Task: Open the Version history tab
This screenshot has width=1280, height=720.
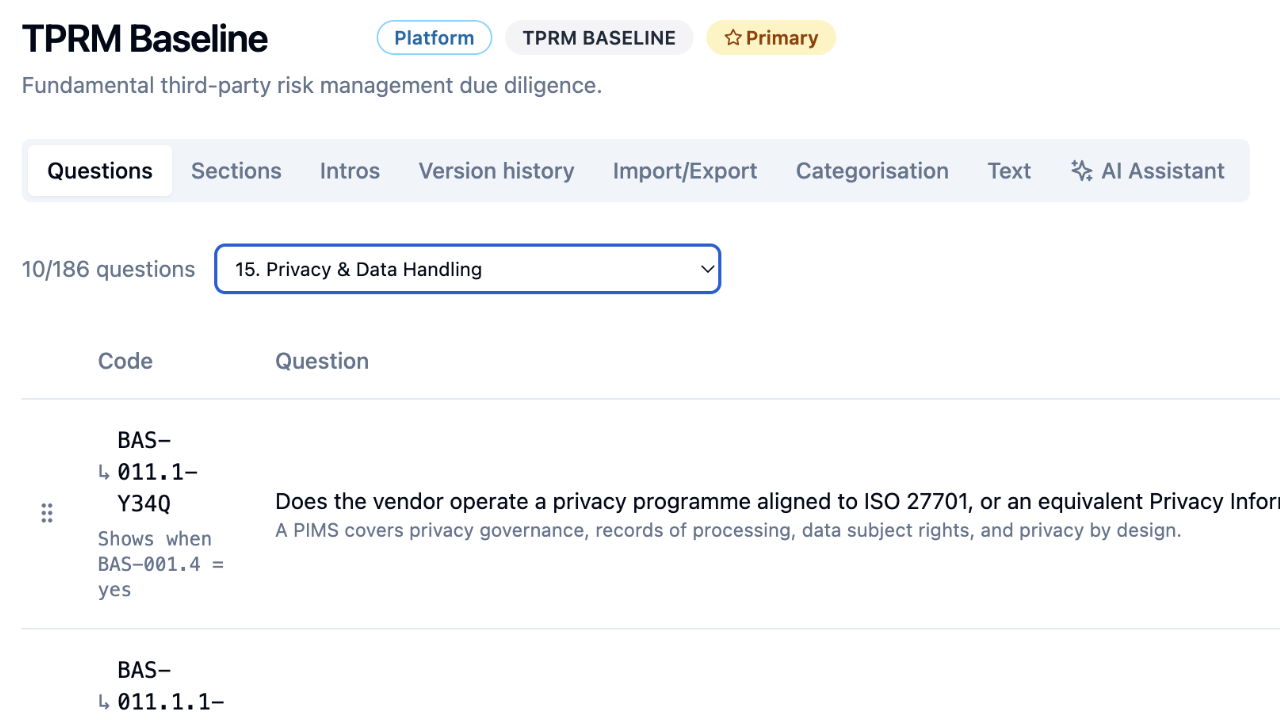Action: click(496, 171)
